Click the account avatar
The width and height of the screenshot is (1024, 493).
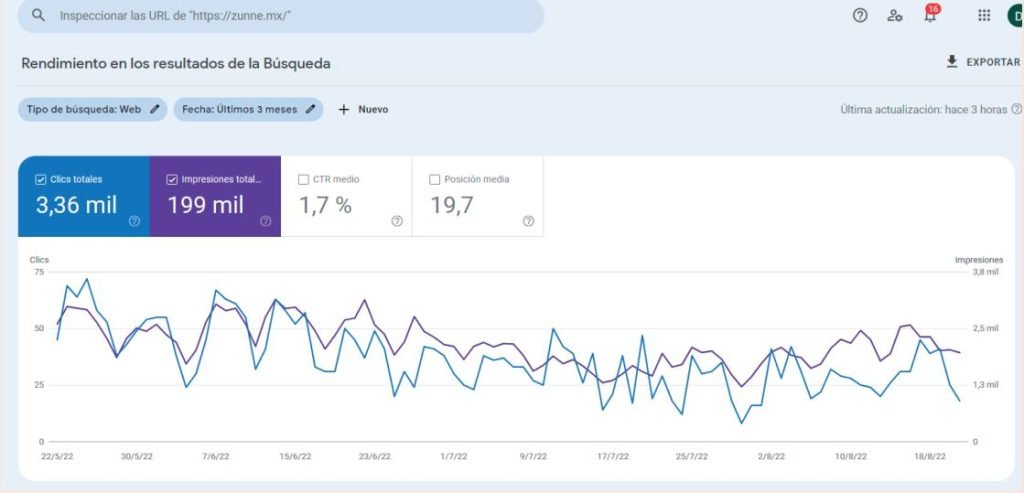point(1014,16)
